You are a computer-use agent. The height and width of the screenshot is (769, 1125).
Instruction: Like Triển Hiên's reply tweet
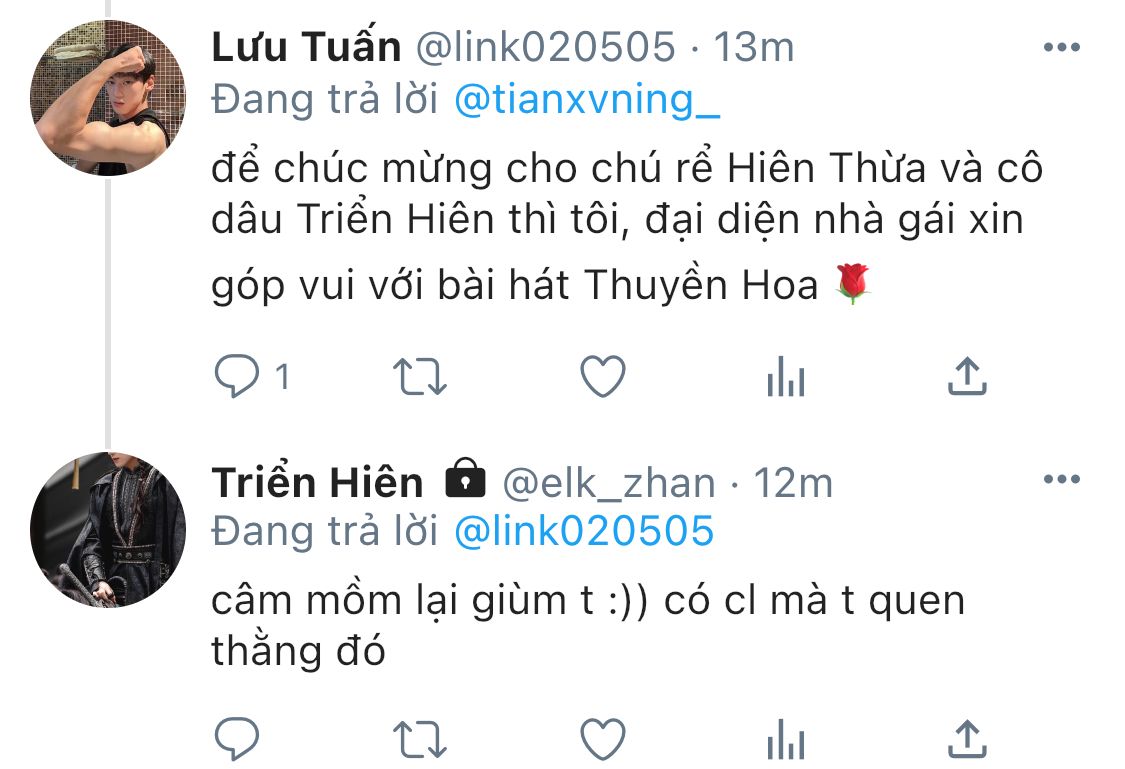tap(603, 739)
